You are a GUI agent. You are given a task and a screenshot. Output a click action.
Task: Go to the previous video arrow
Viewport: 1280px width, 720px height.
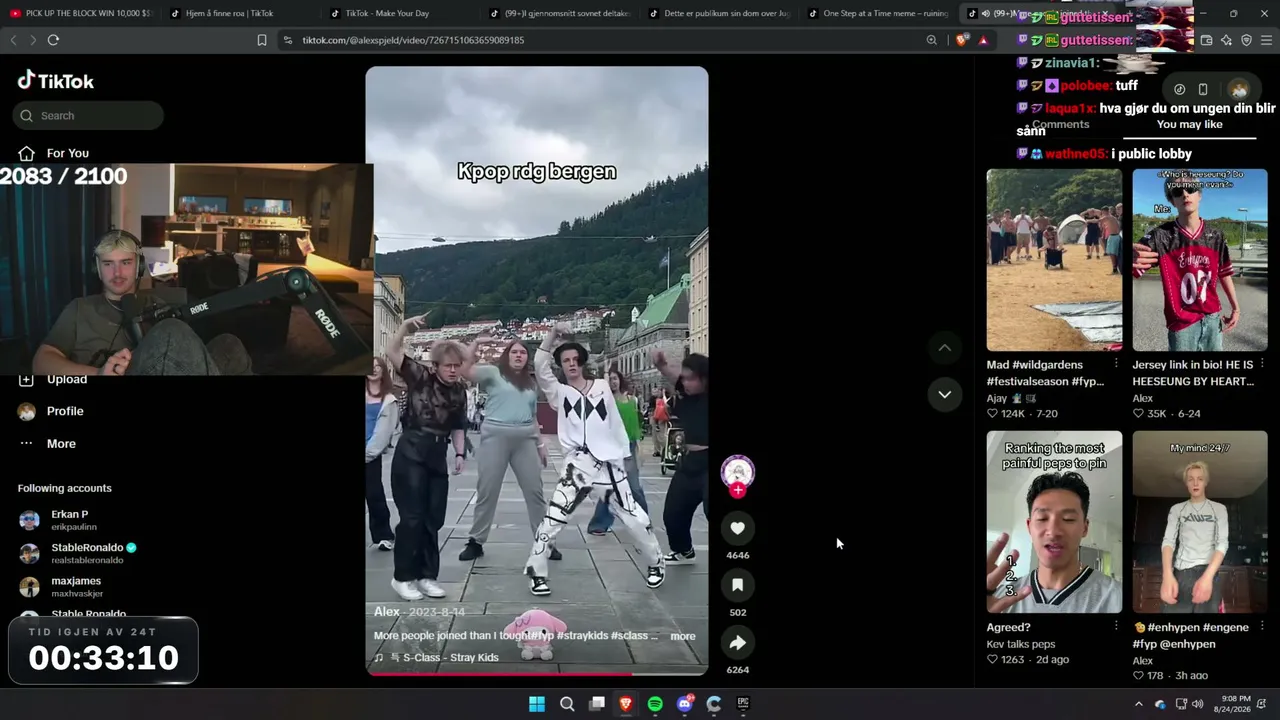click(944, 347)
